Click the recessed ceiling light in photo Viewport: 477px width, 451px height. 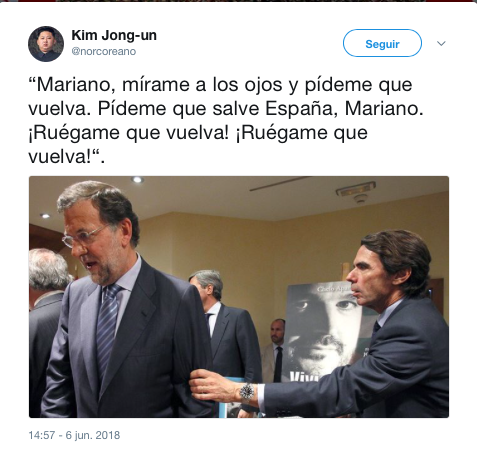(x=137, y=180)
